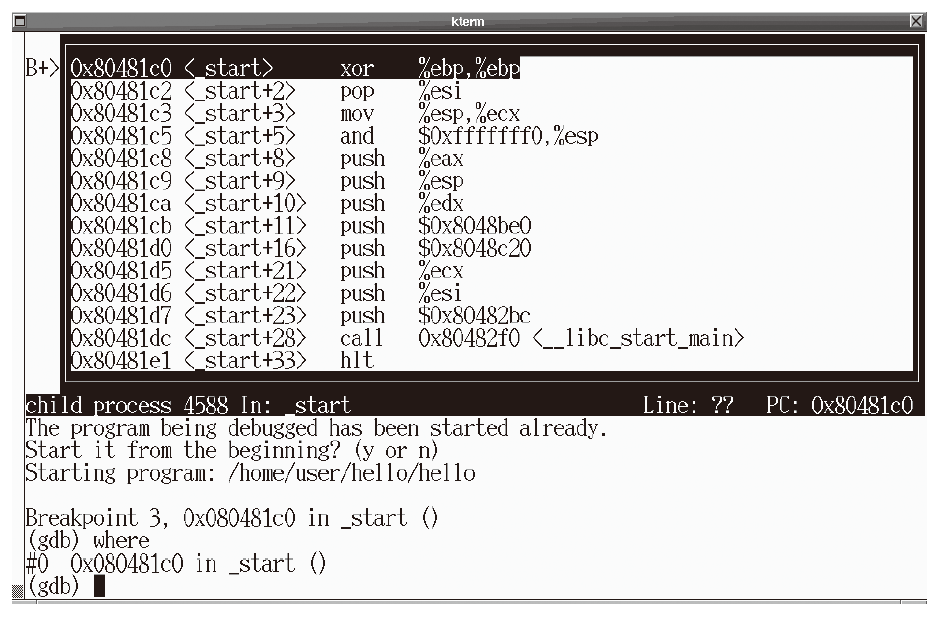Image resolution: width=942 pixels, height=619 pixels.
Task: Close the kterm window
Action: coord(917,21)
